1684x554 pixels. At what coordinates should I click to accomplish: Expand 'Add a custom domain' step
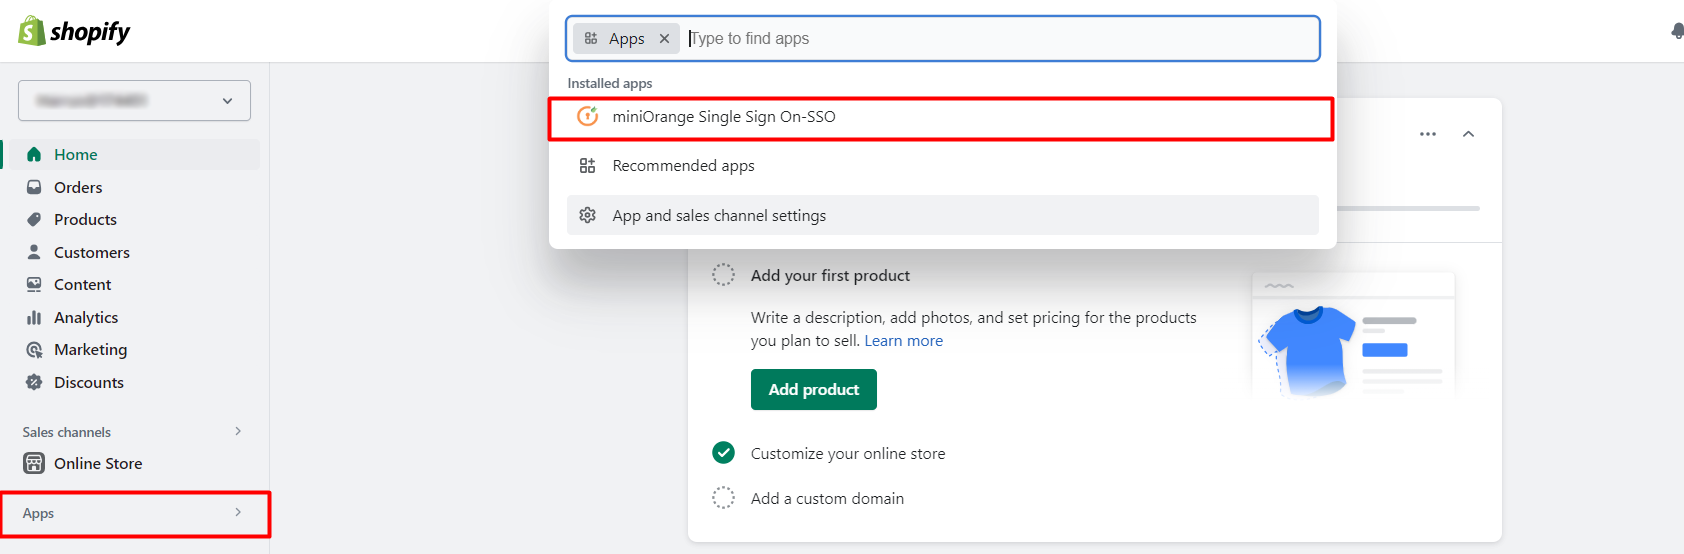click(827, 498)
